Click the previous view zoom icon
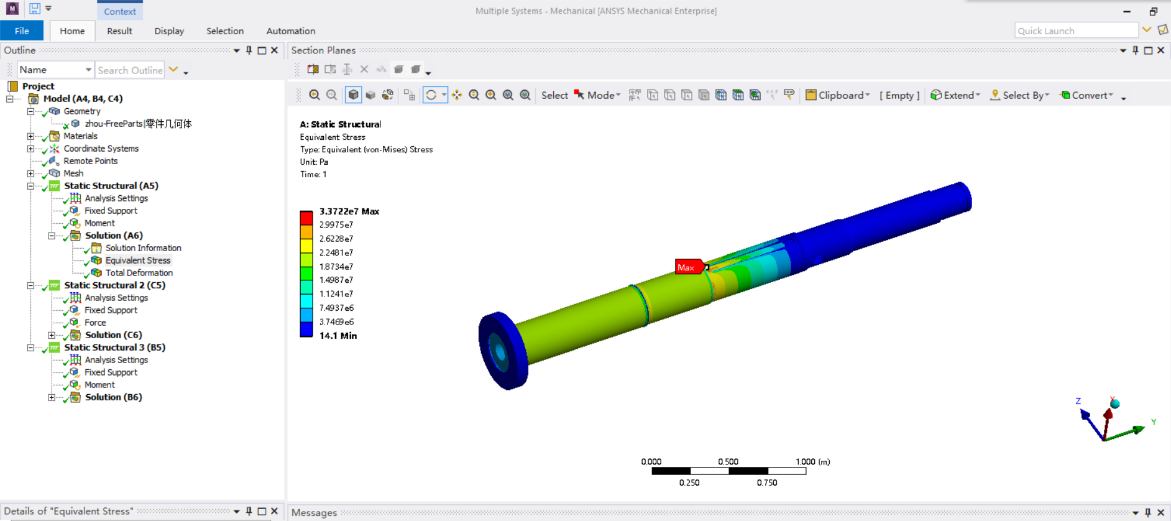The image size is (1171, 521). tap(314, 95)
